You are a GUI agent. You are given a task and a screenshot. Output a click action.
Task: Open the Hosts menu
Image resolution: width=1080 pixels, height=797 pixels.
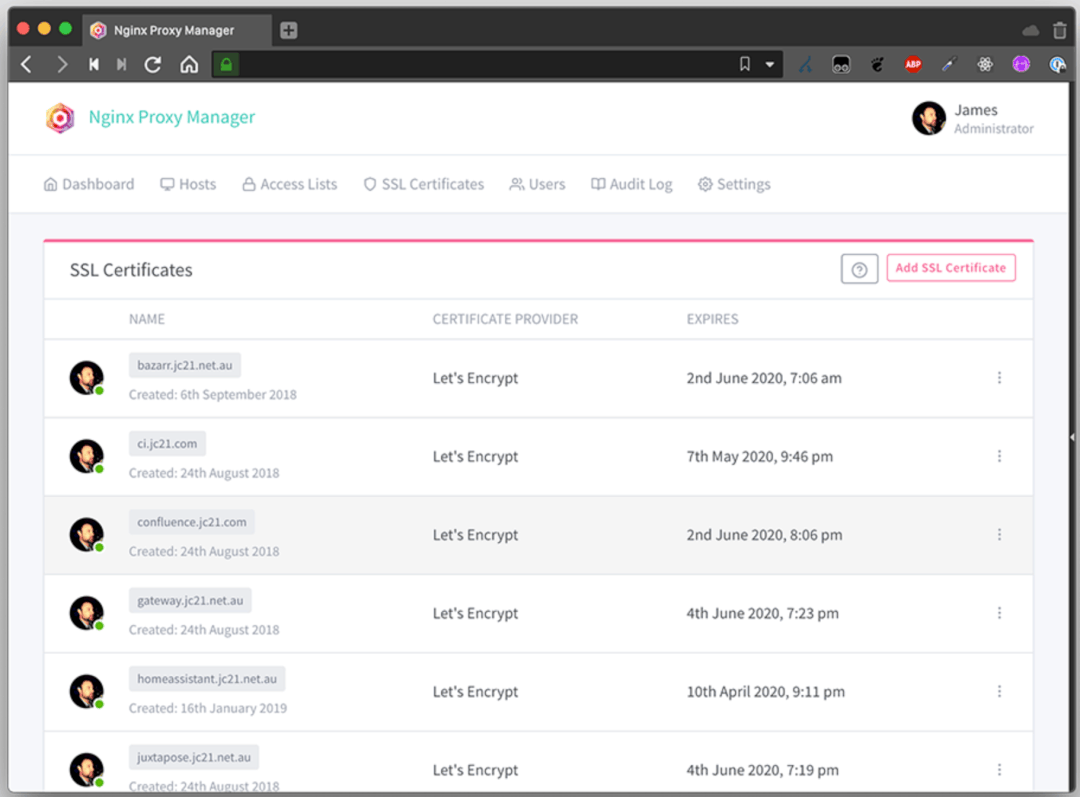(188, 184)
